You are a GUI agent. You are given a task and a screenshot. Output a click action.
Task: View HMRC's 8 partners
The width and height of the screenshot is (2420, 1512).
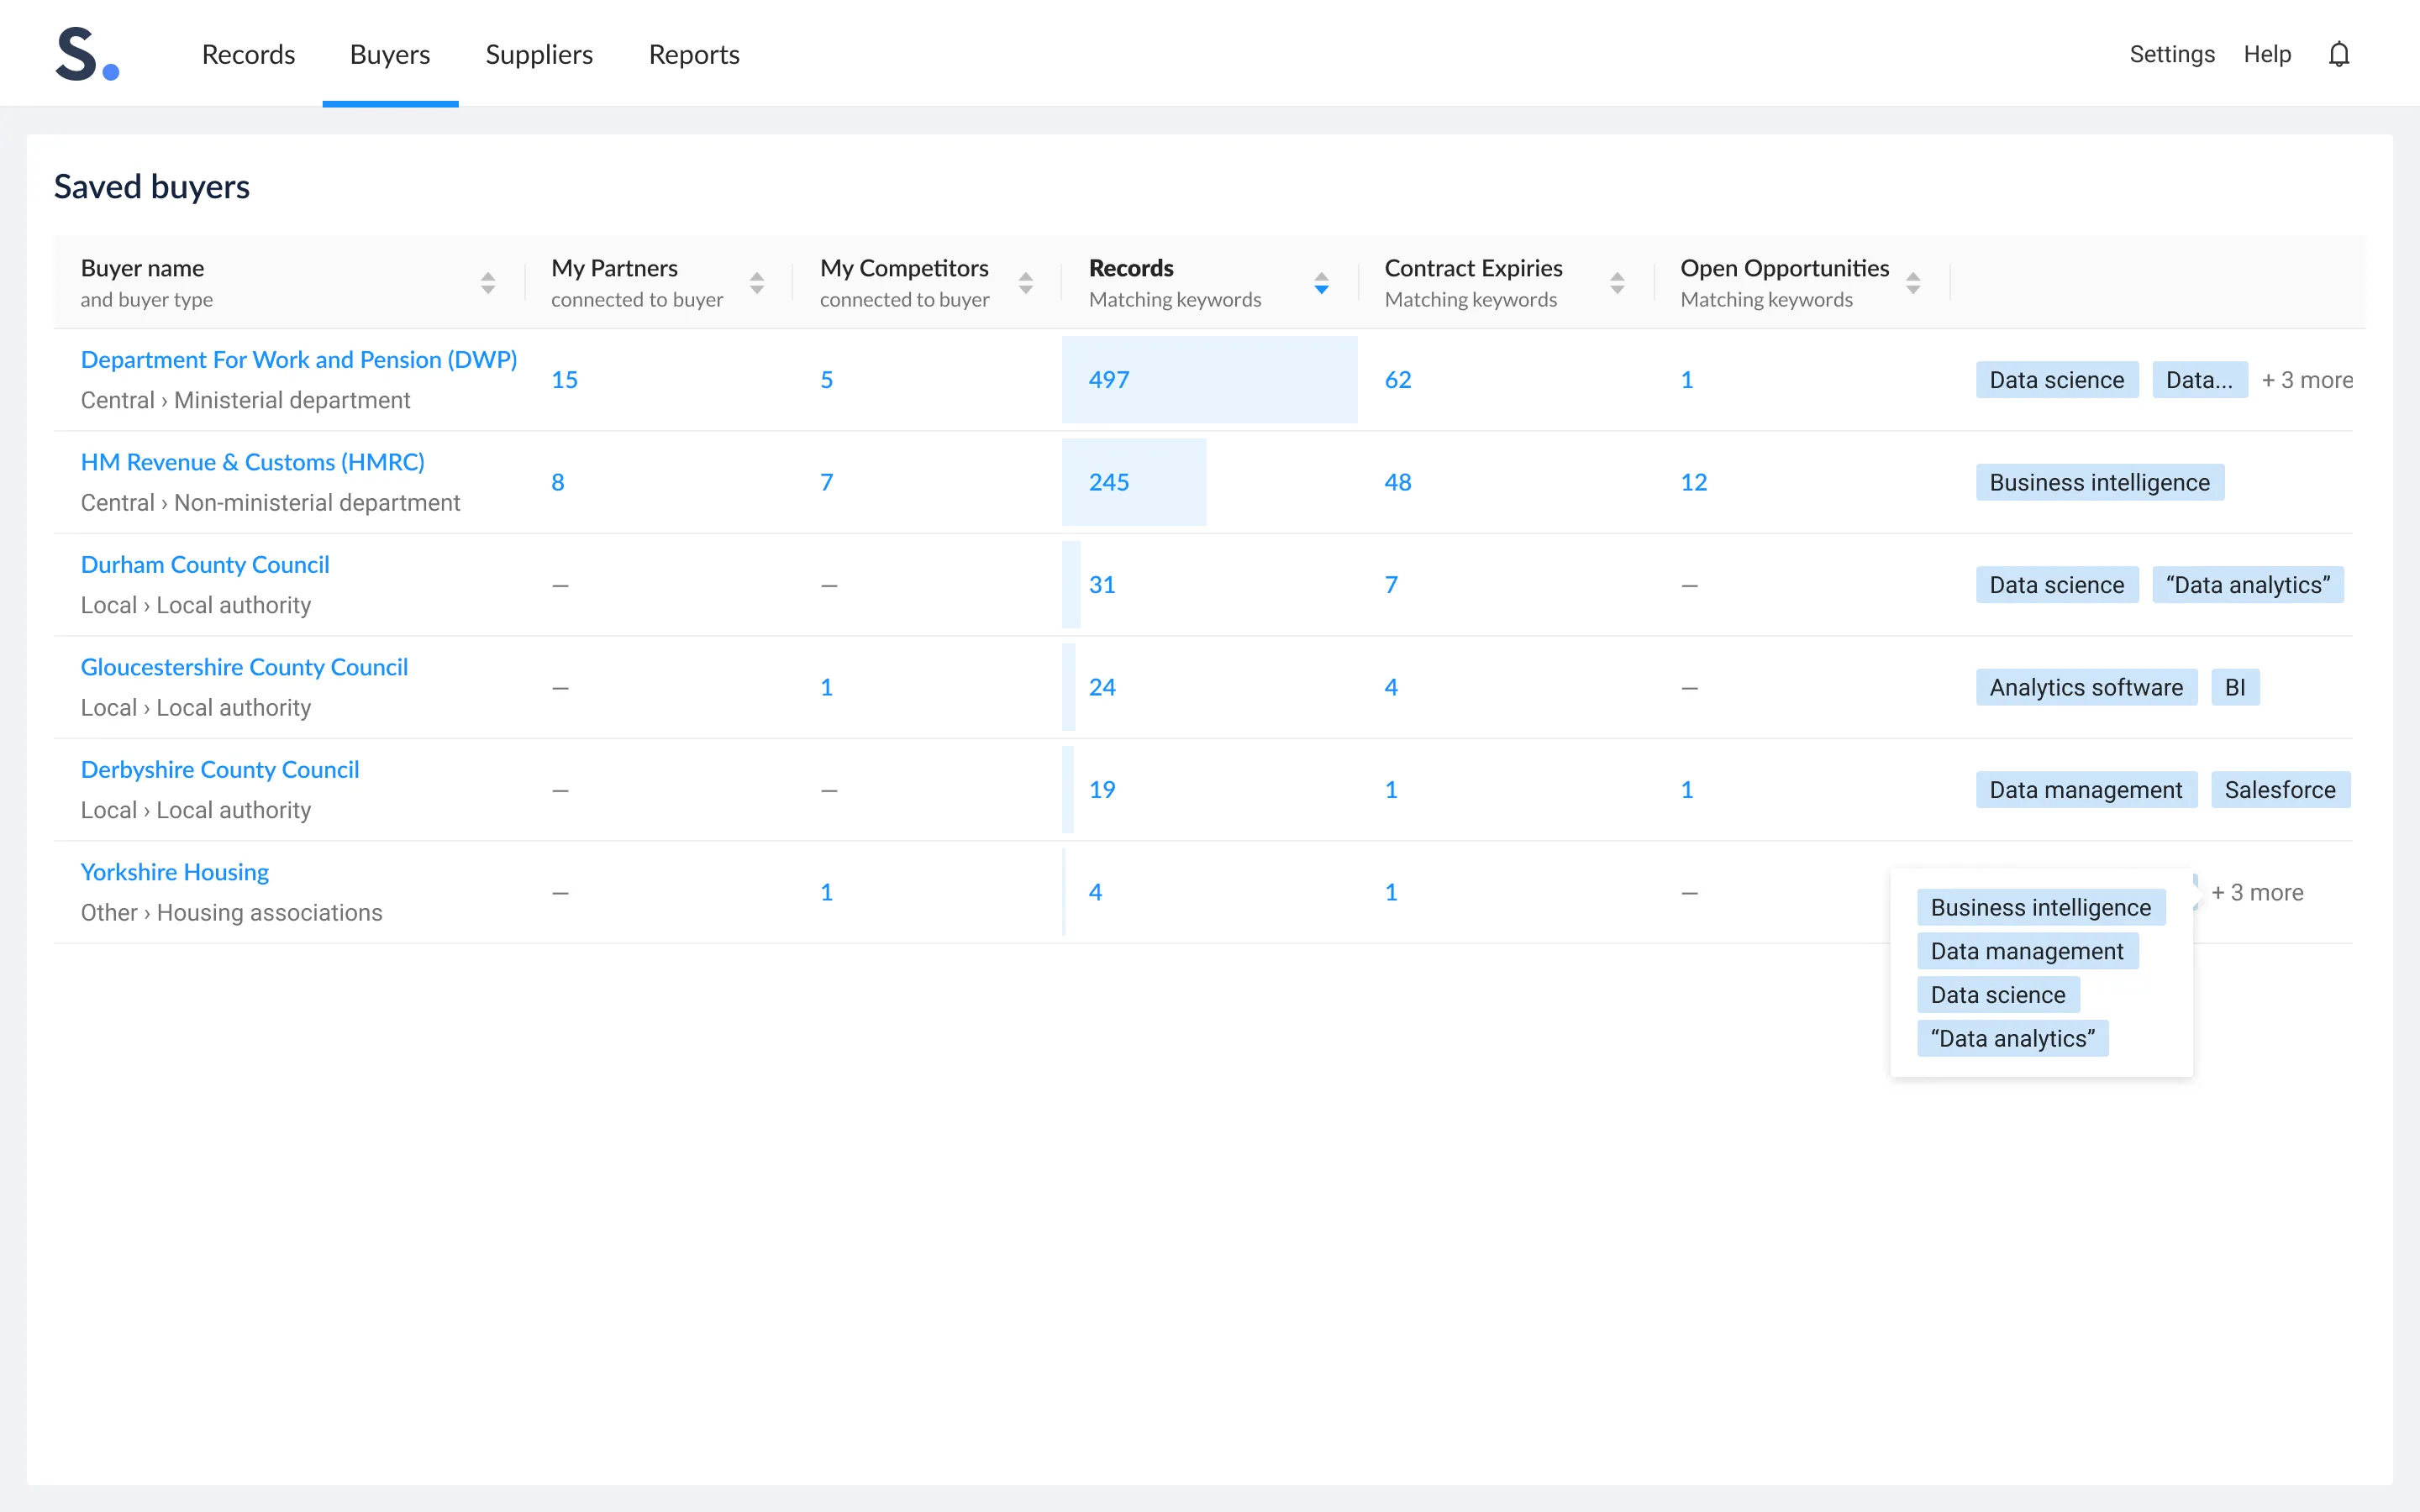coord(558,482)
